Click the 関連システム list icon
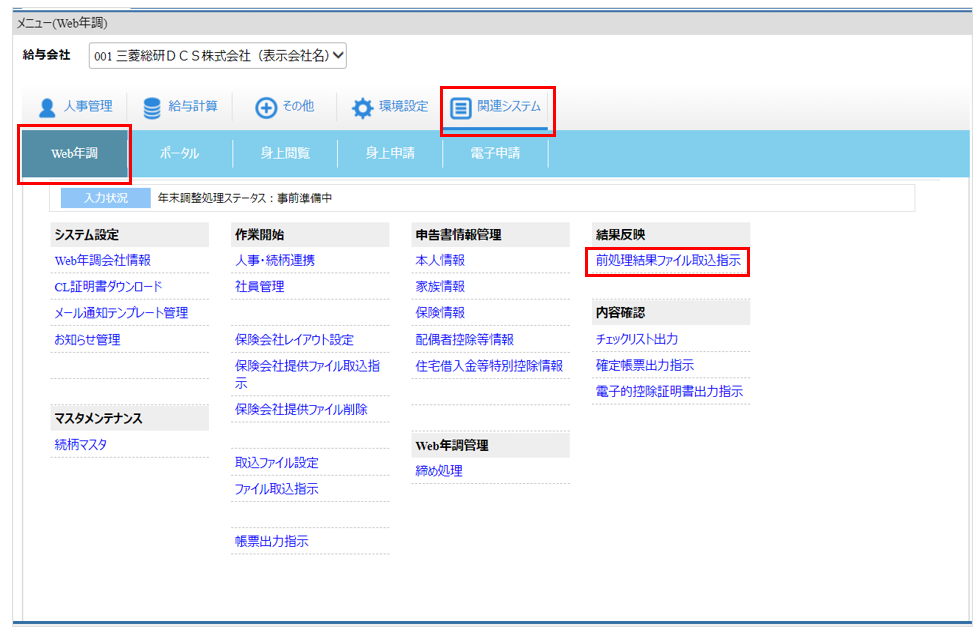Image resolution: width=975 pixels, height=627 pixels. [461, 108]
